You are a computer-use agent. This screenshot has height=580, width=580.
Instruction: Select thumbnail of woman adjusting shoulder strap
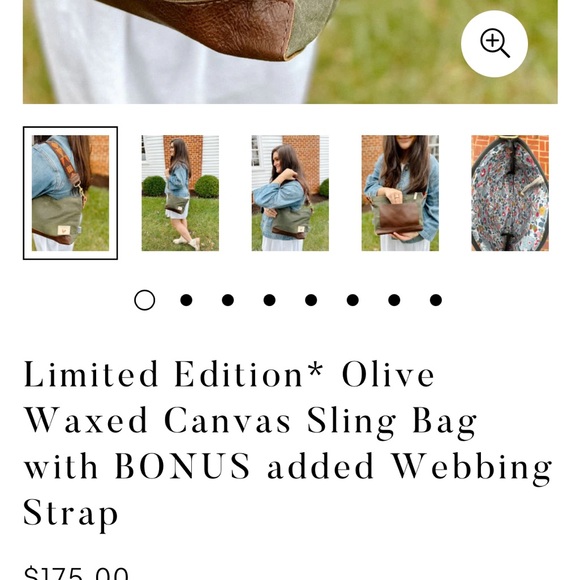click(290, 193)
